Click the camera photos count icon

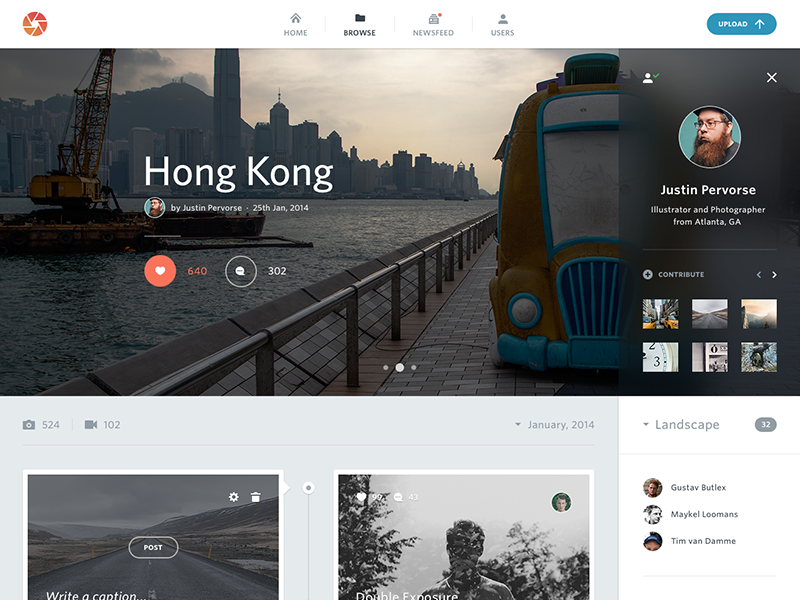pos(29,425)
